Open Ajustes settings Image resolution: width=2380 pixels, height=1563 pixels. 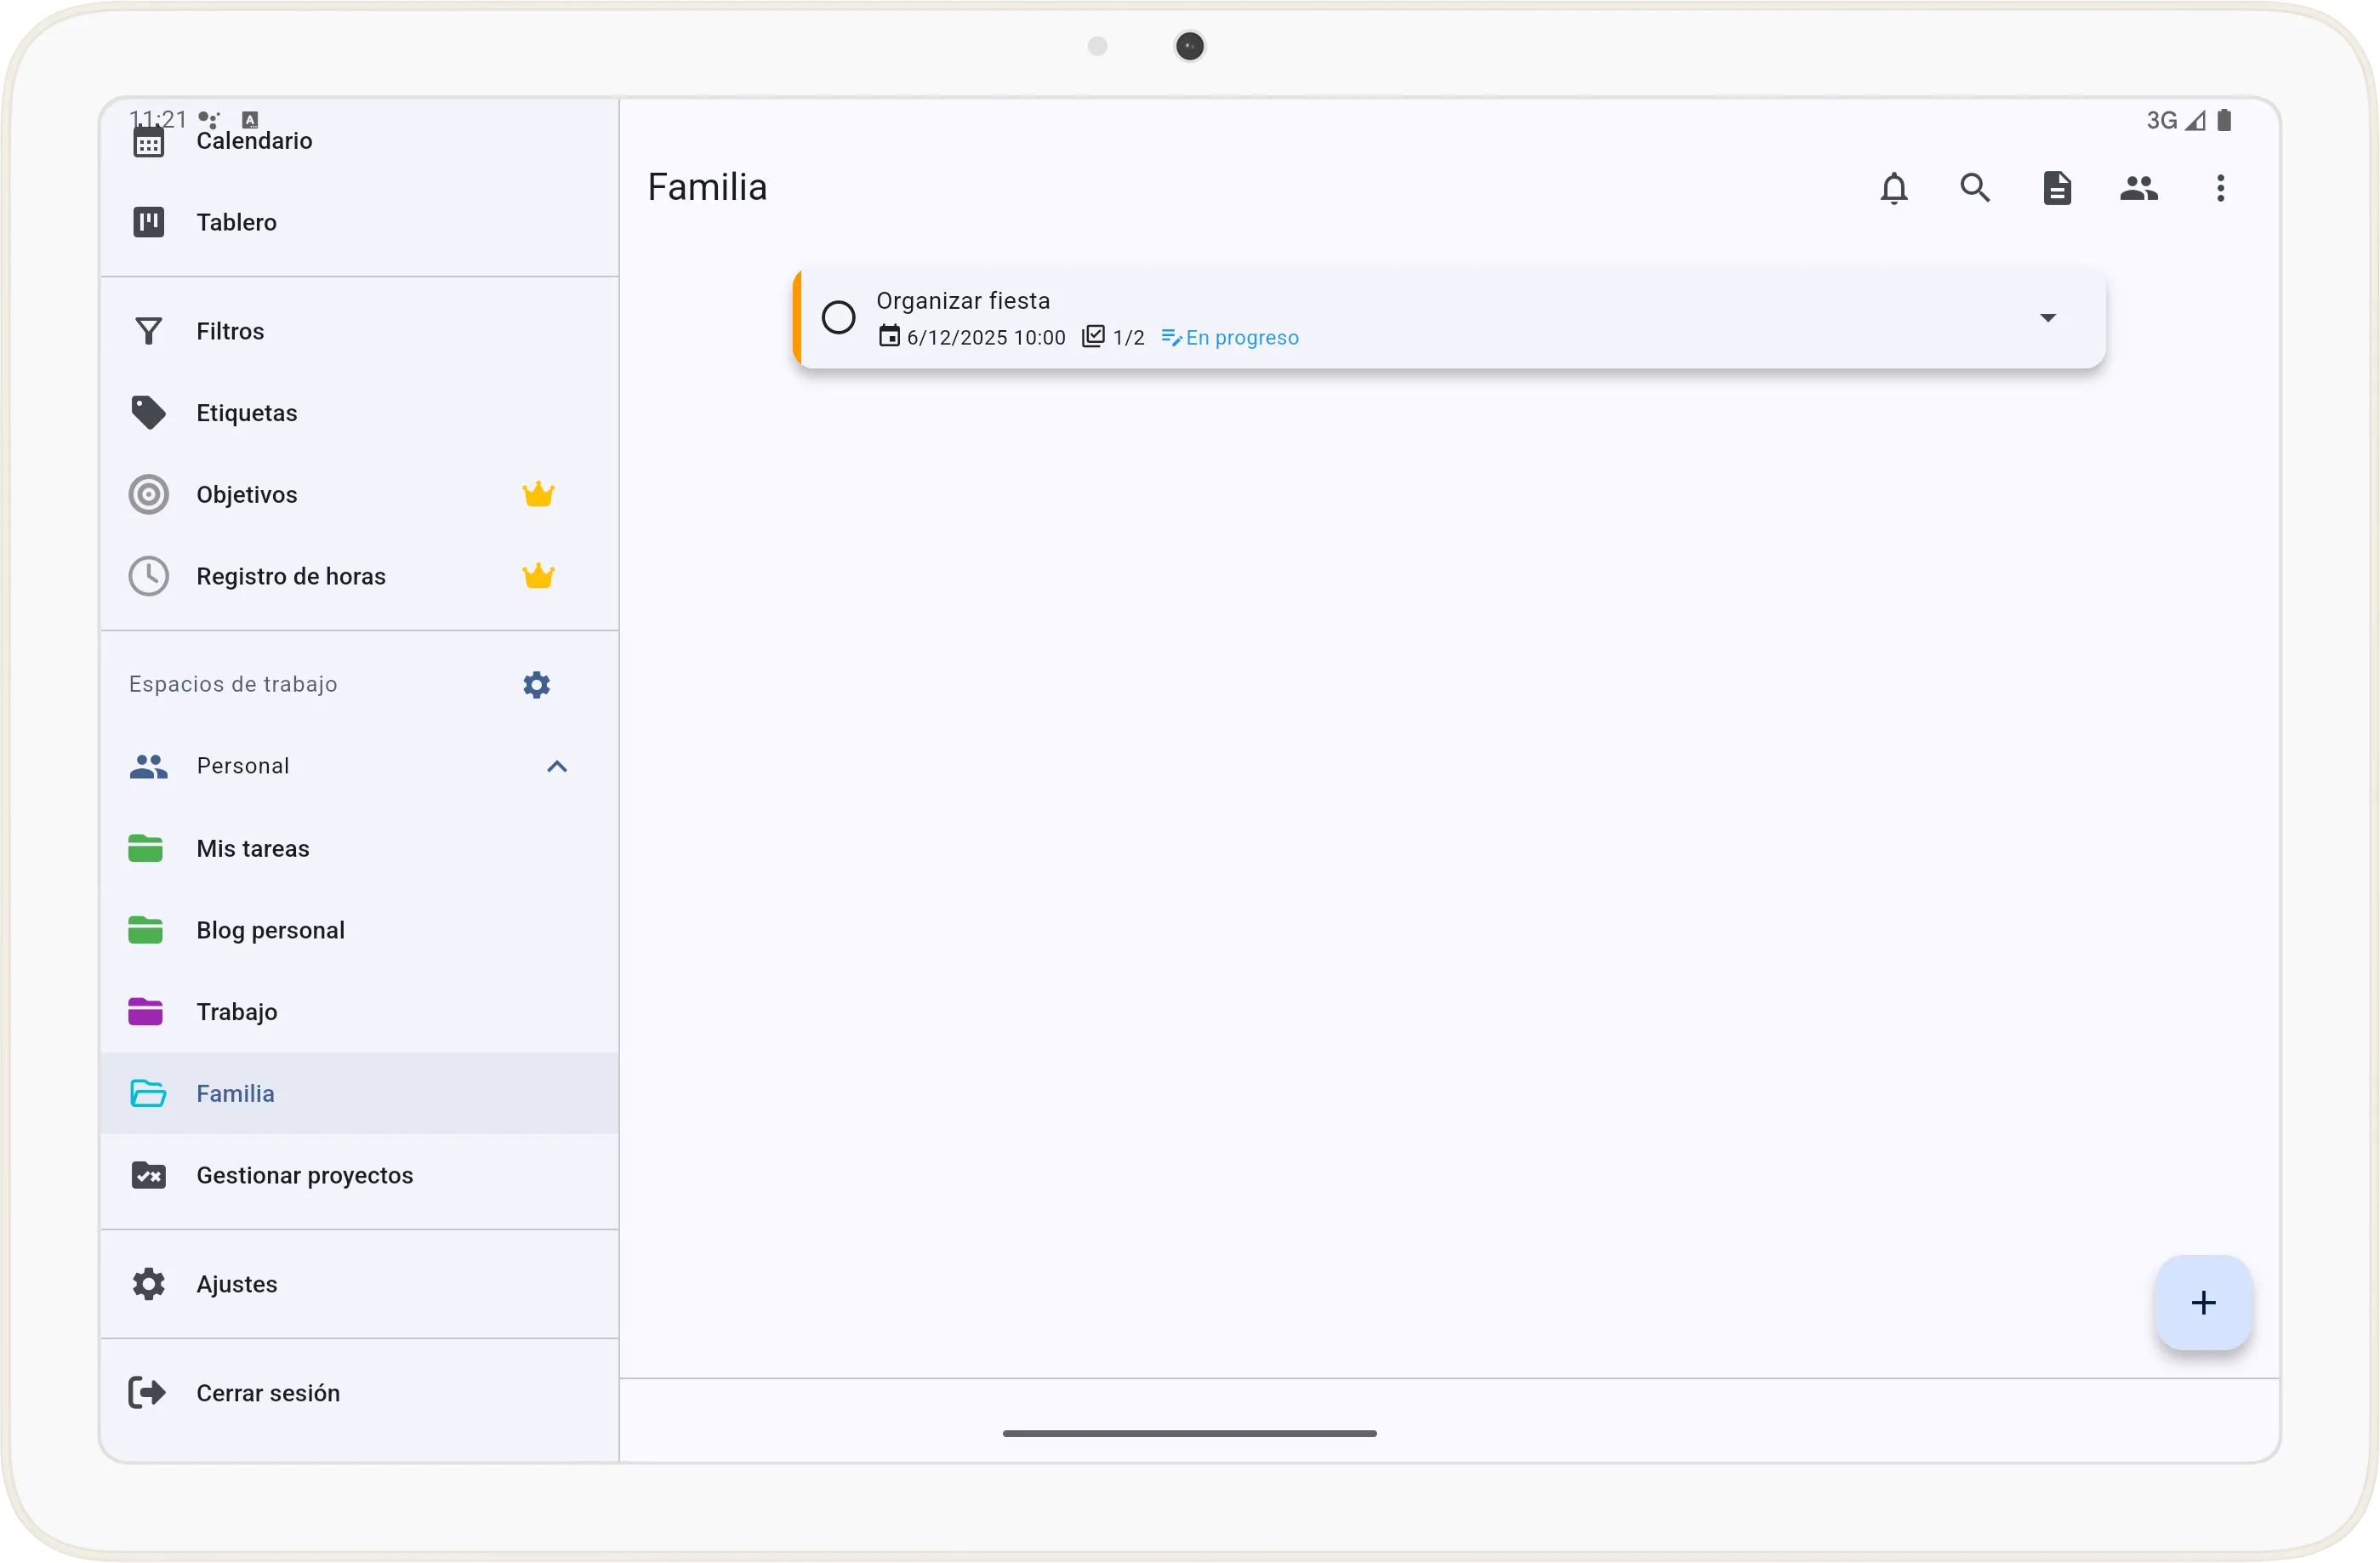pyautogui.click(x=236, y=1284)
